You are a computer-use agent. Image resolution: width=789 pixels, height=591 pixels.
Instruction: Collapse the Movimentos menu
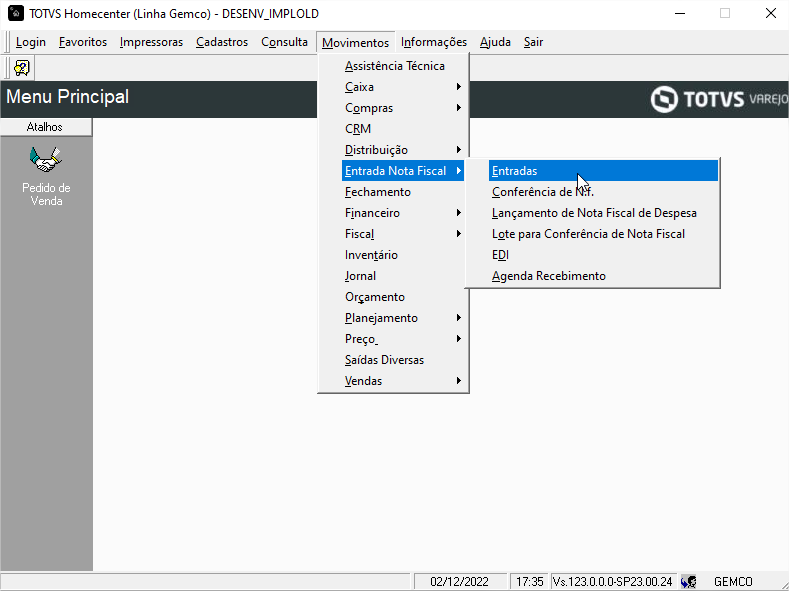355,43
